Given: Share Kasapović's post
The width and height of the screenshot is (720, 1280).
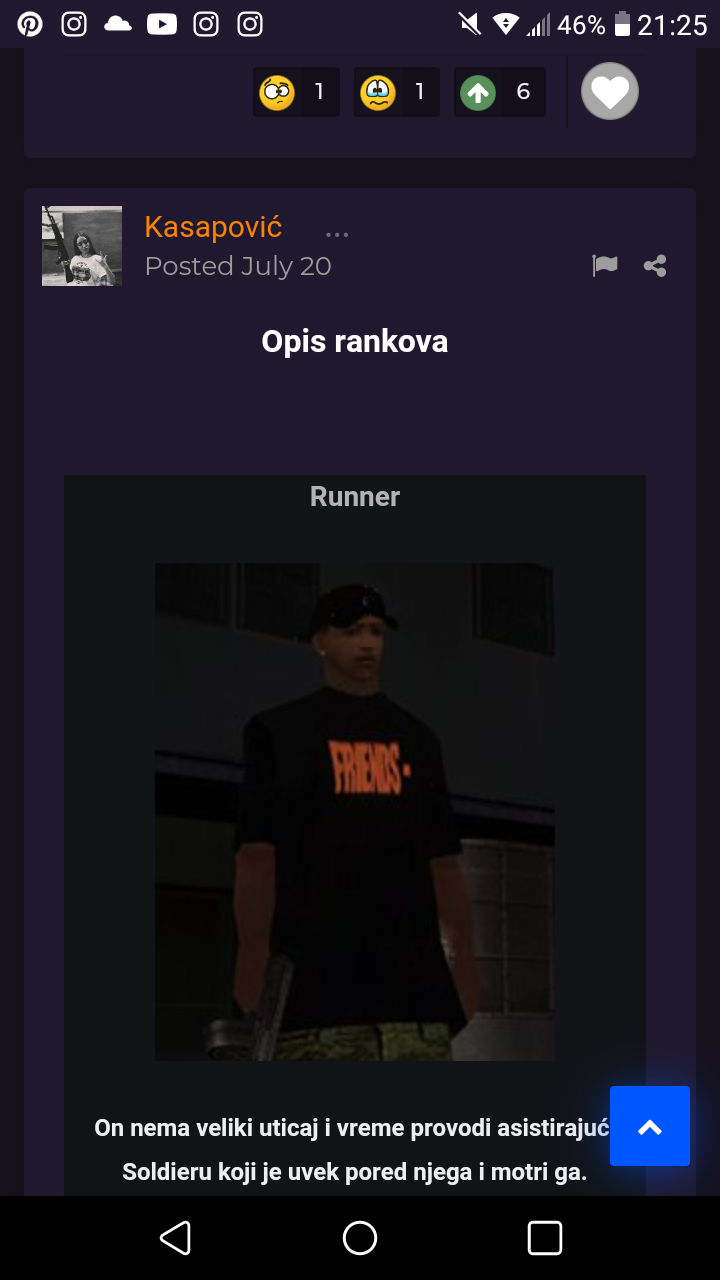Looking at the screenshot, I should point(655,266).
